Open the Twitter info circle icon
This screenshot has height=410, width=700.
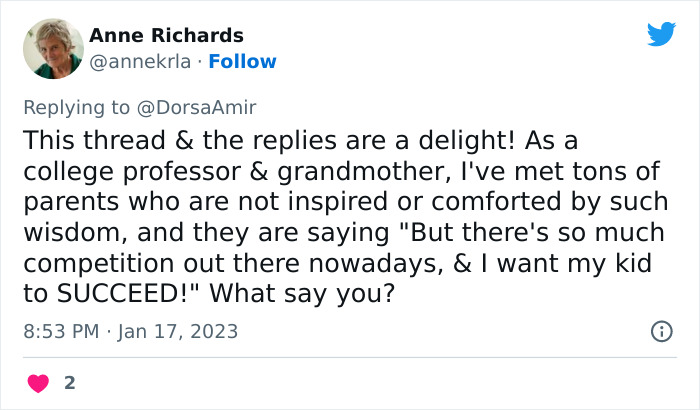661,331
